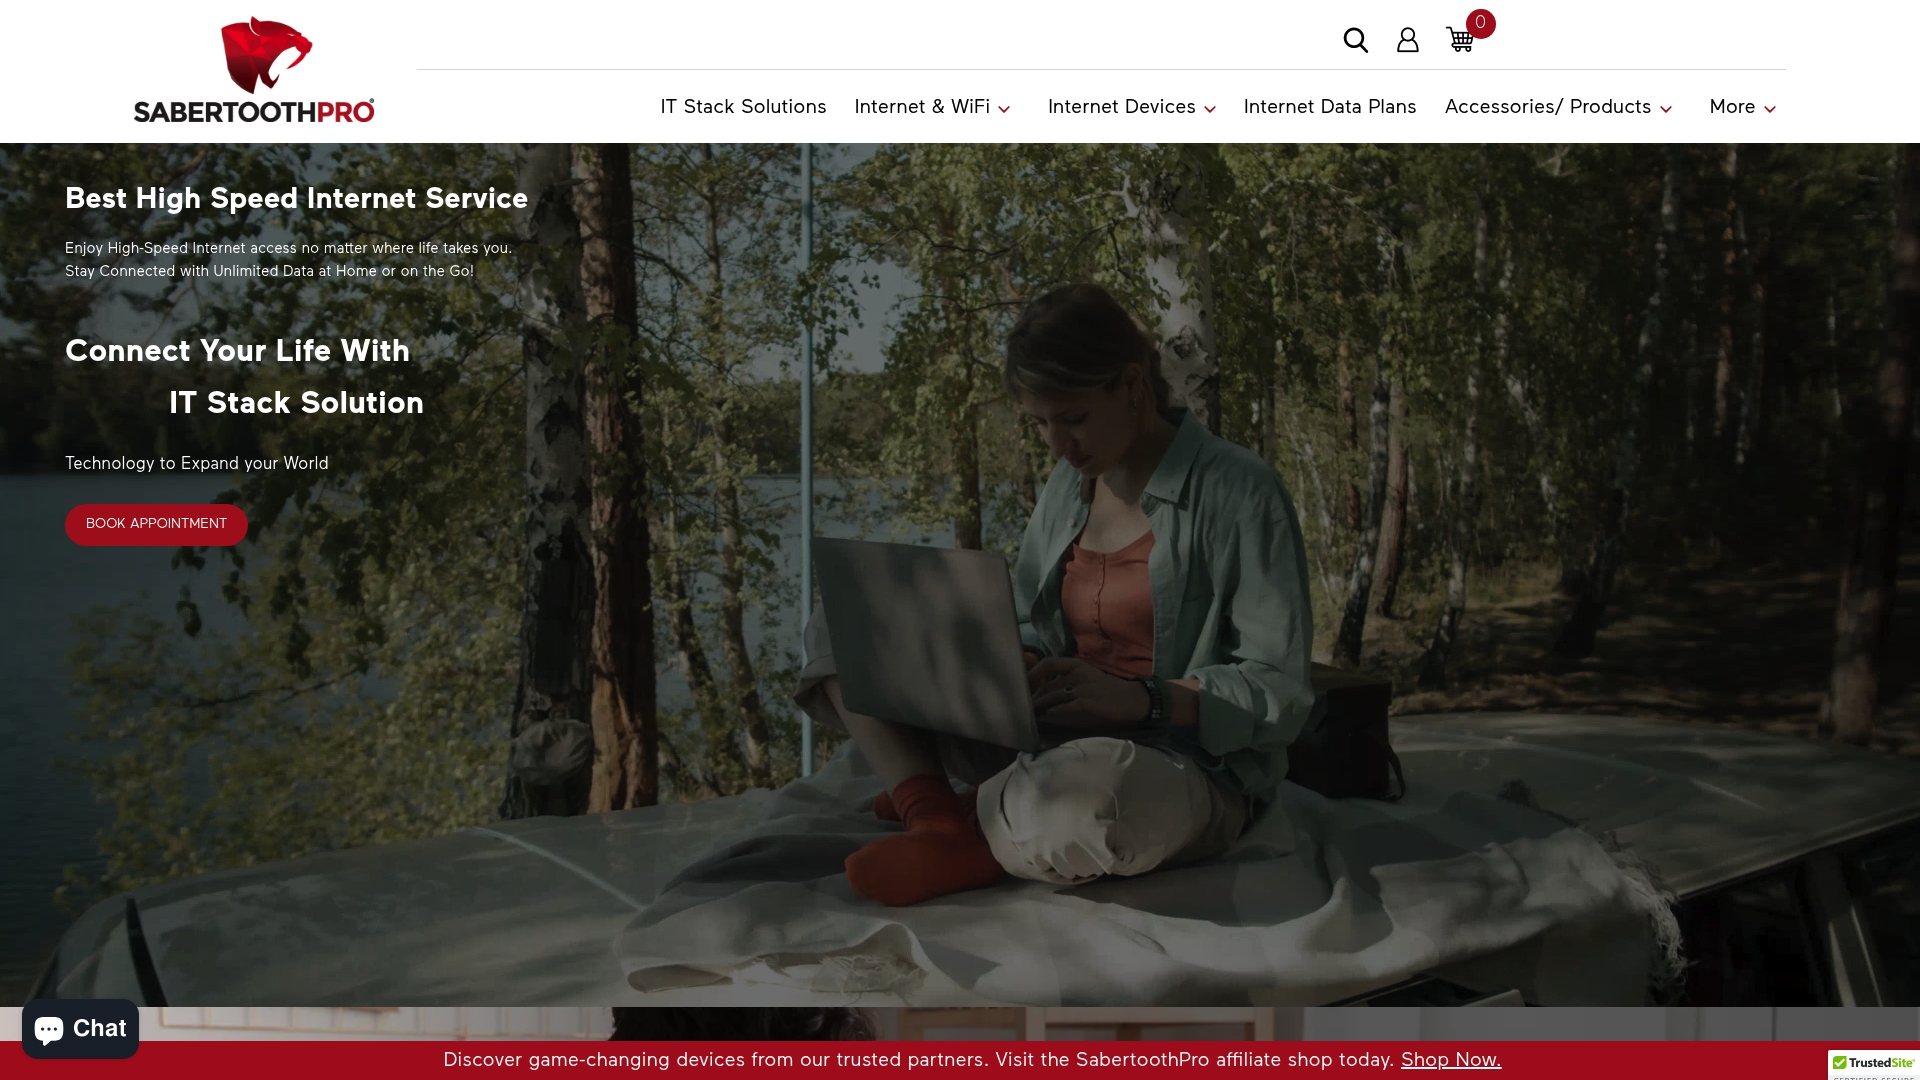Click the Stay Connected with Unlimited Data line
This screenshot has height=1080, width=1920.
[x=269, y=272]
